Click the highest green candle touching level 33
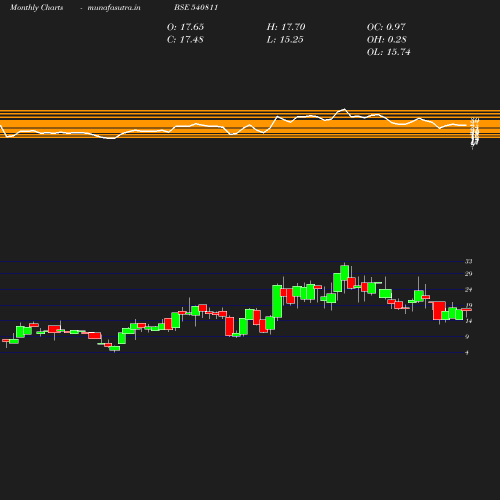The height and width of the screenshot is (500, 500). pos(345,273)
